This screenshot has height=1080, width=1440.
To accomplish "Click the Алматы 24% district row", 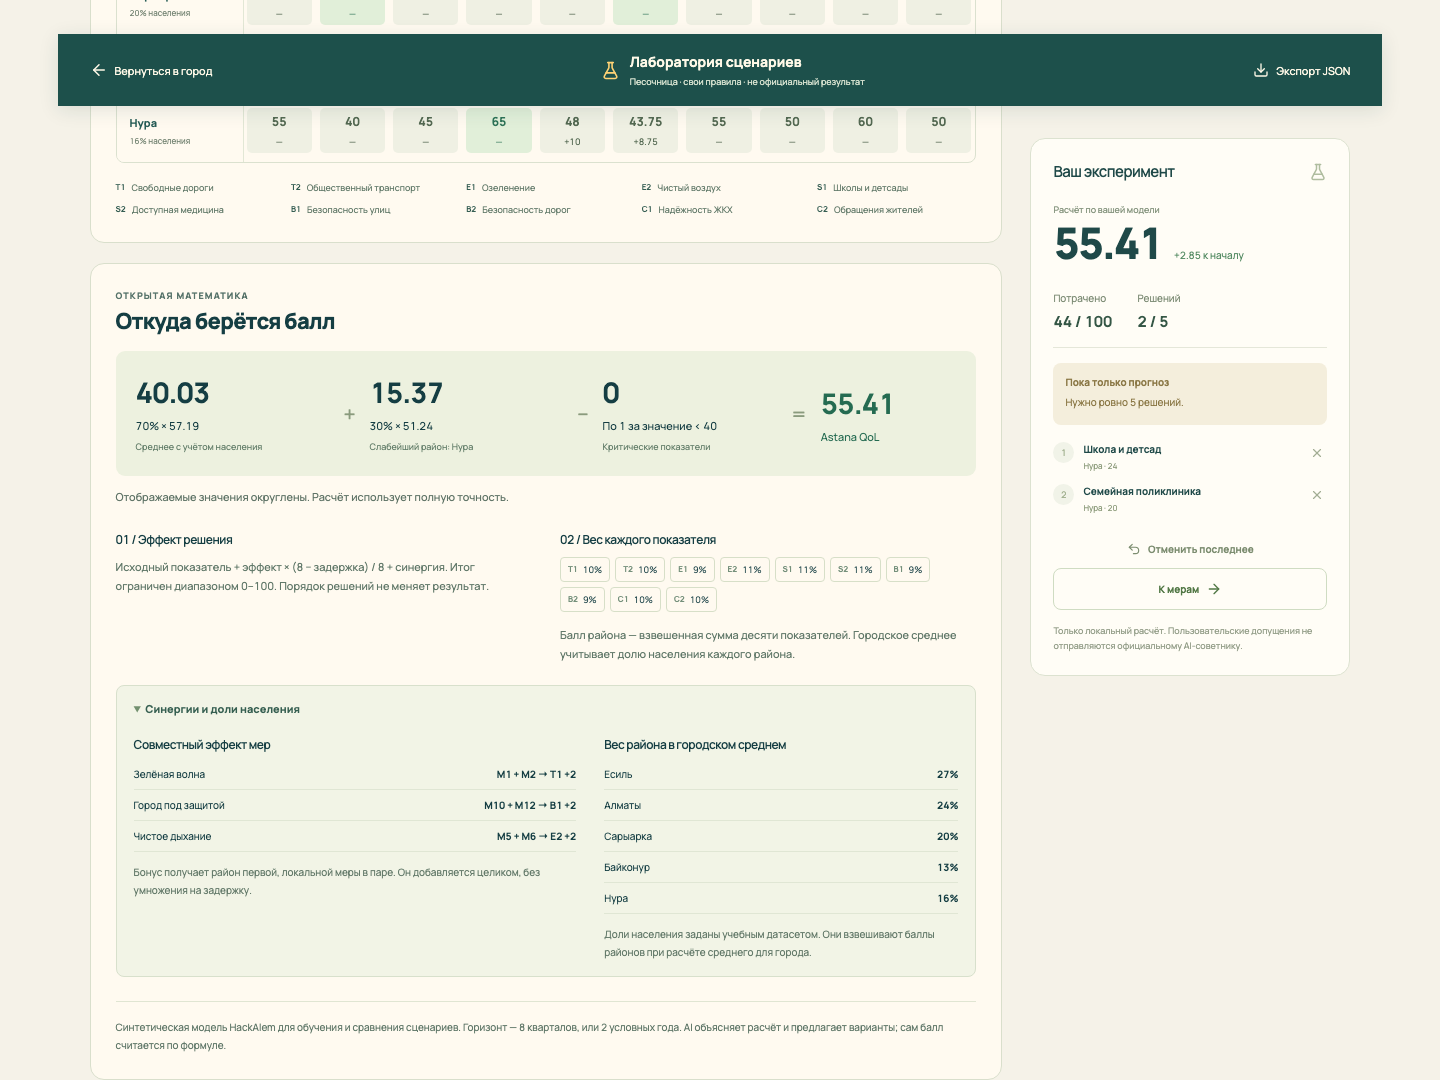I will (x=781, y=806).
